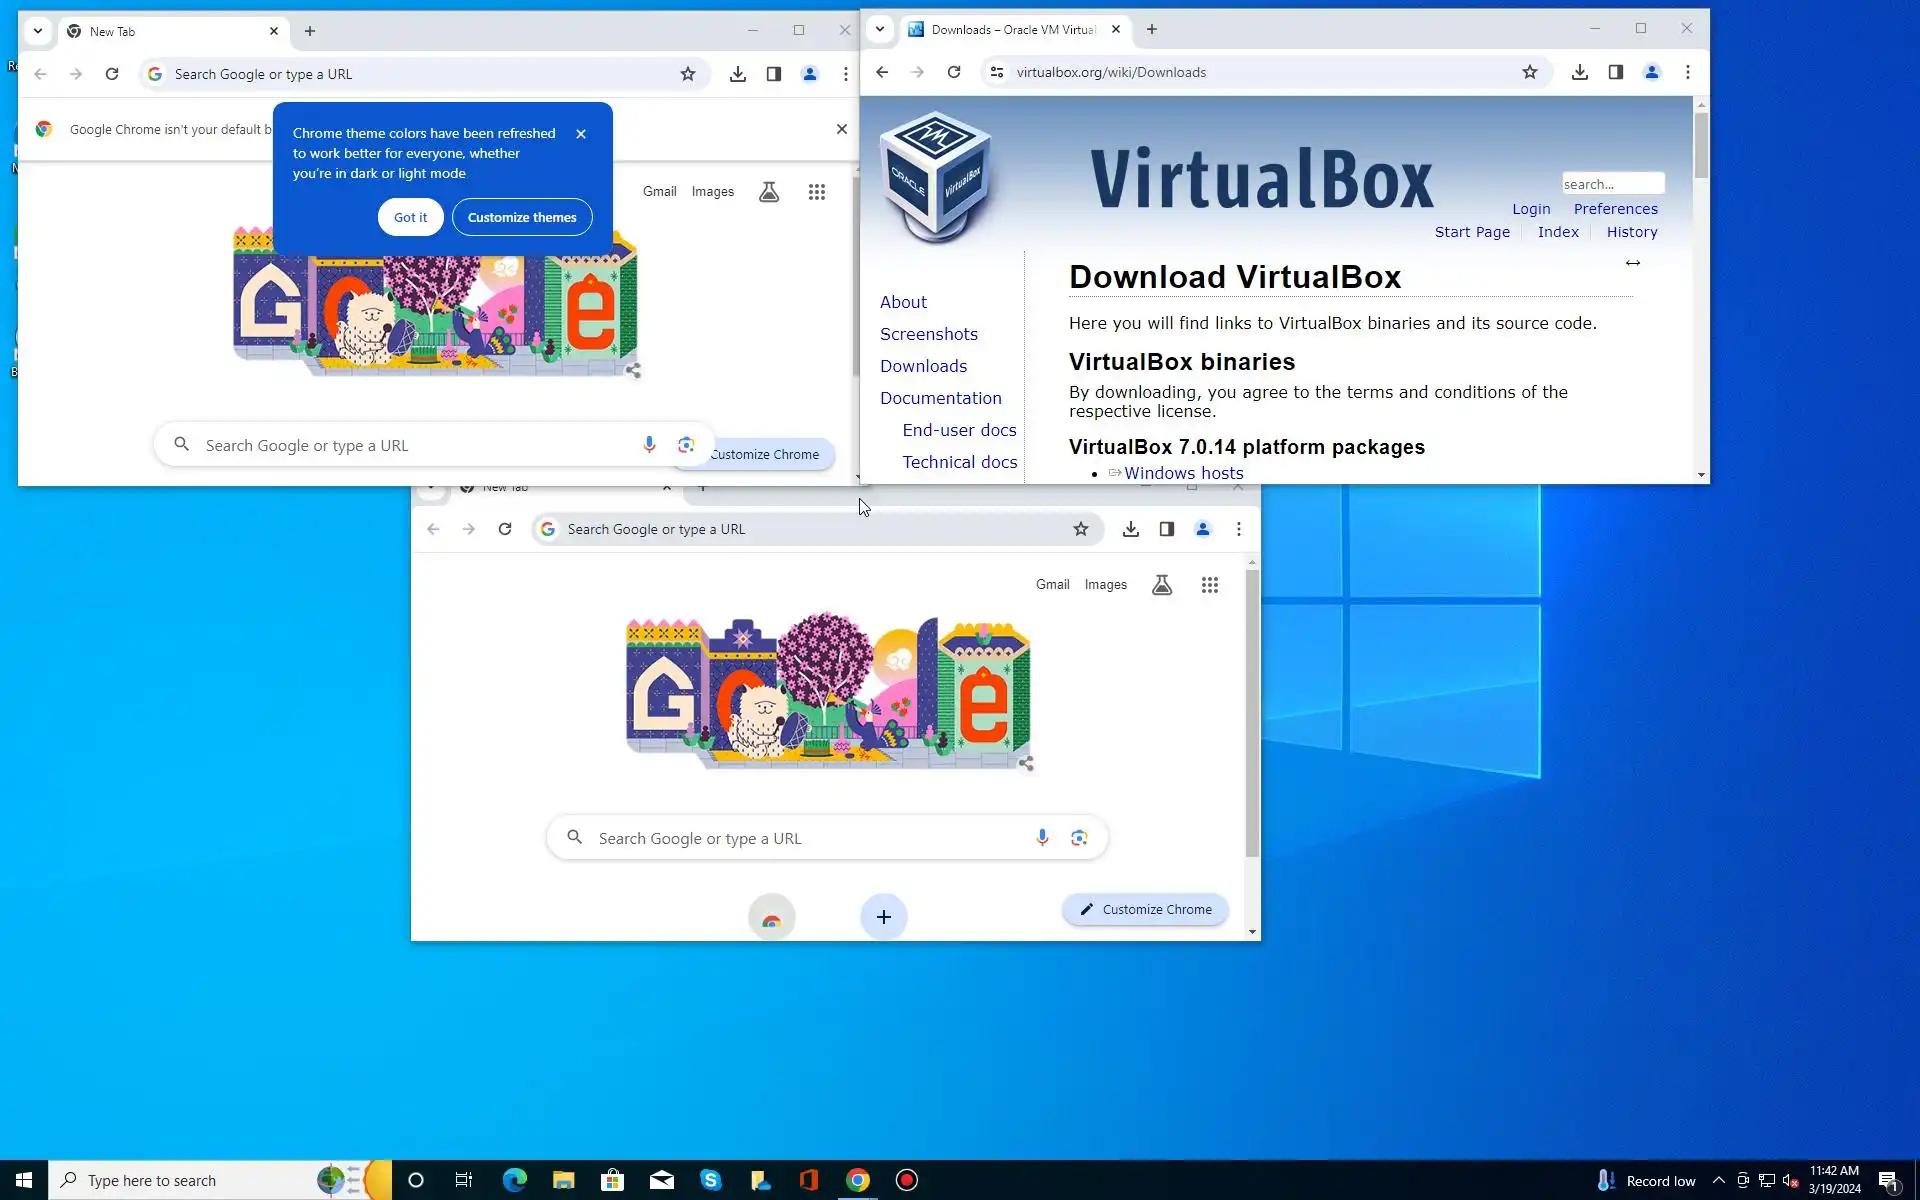Show hidden system tray icons
The width and height of the screenshot is (1920, 1200).
1718,1180
